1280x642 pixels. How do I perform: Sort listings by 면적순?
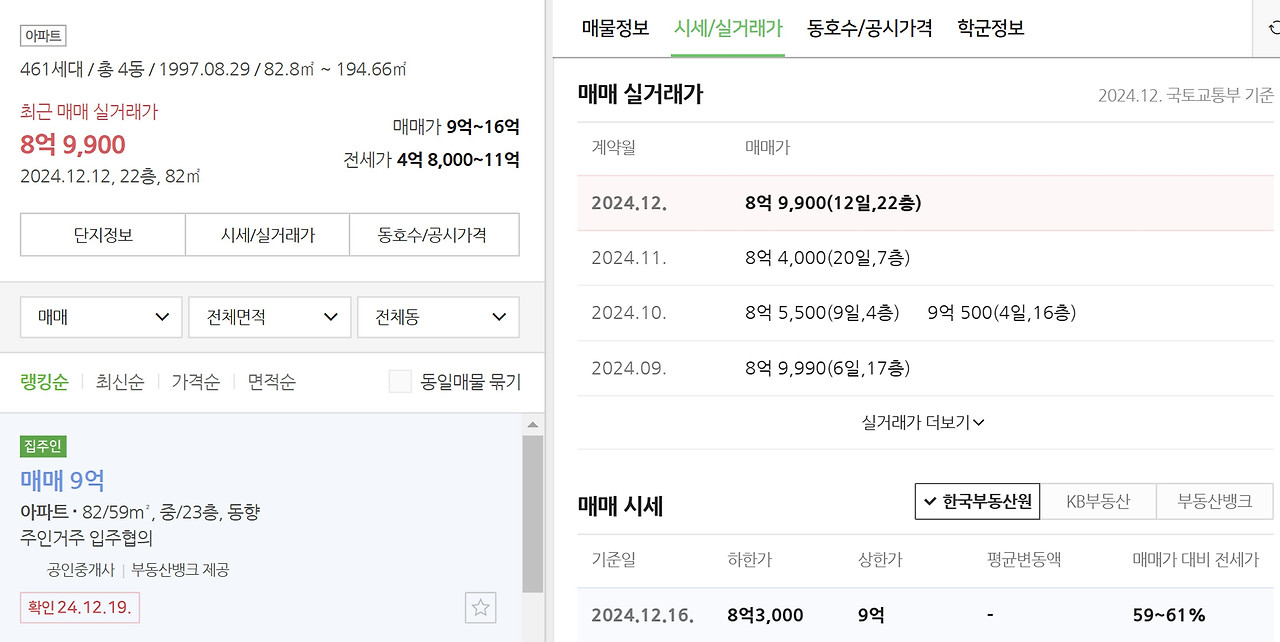270,381
